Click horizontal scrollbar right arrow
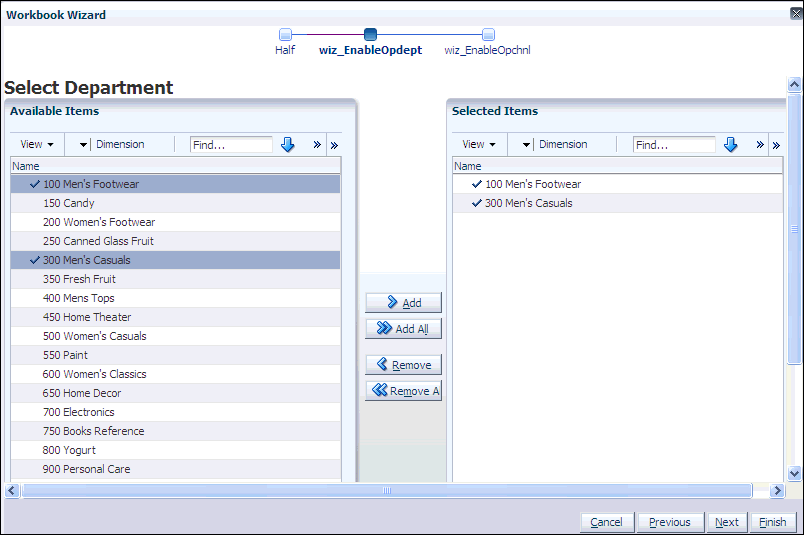This screenshot has height=535, width=804. 777,490
